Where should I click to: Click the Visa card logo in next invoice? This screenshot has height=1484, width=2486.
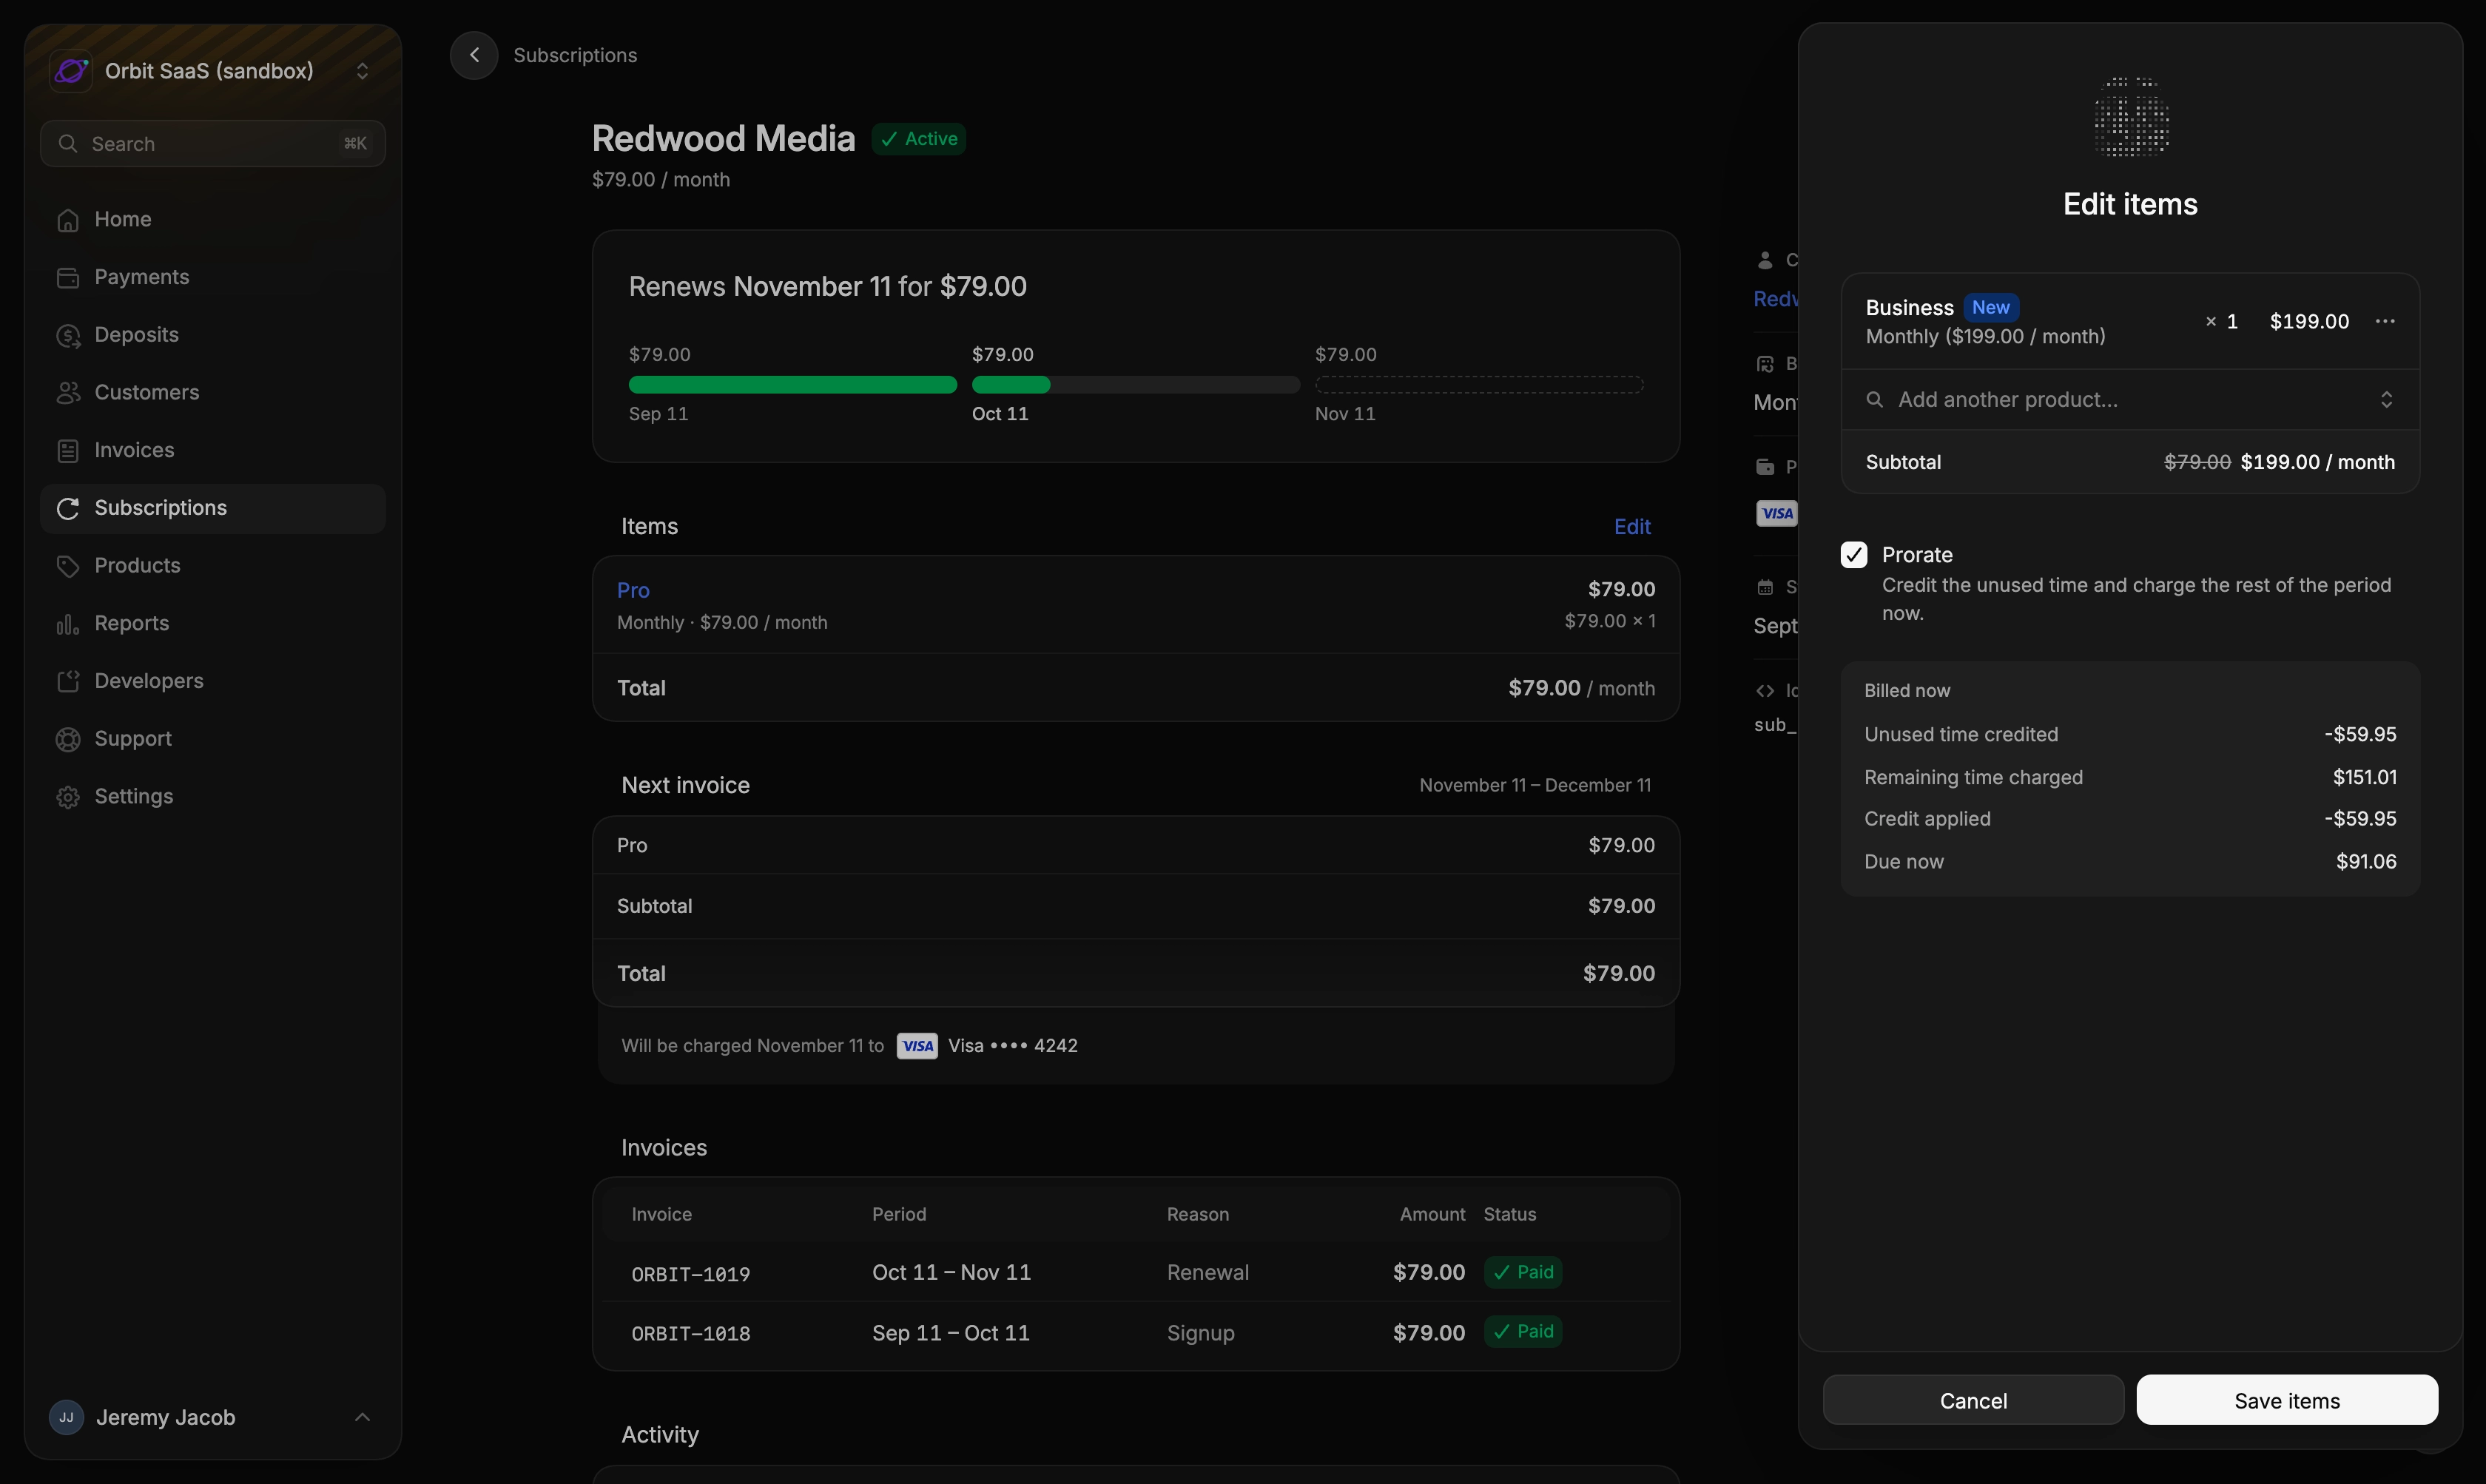click(x=917, y=1046)
